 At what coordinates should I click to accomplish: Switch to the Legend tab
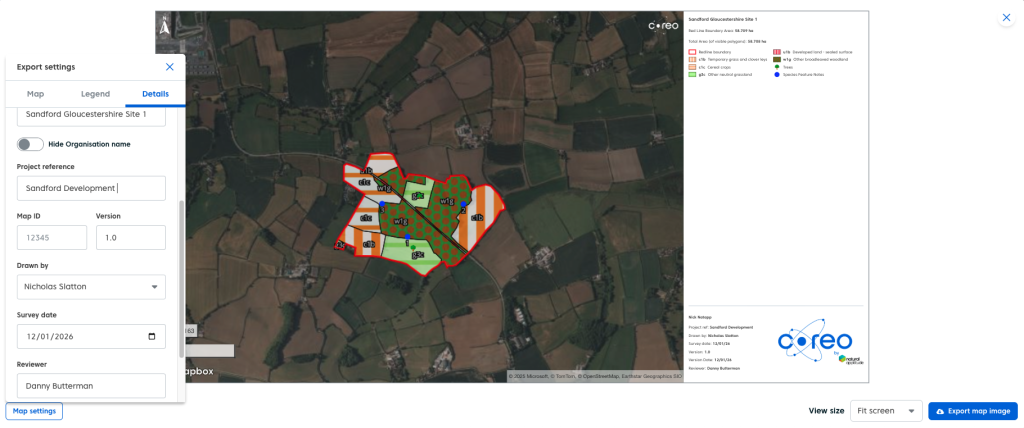click(x=95, y=93)
